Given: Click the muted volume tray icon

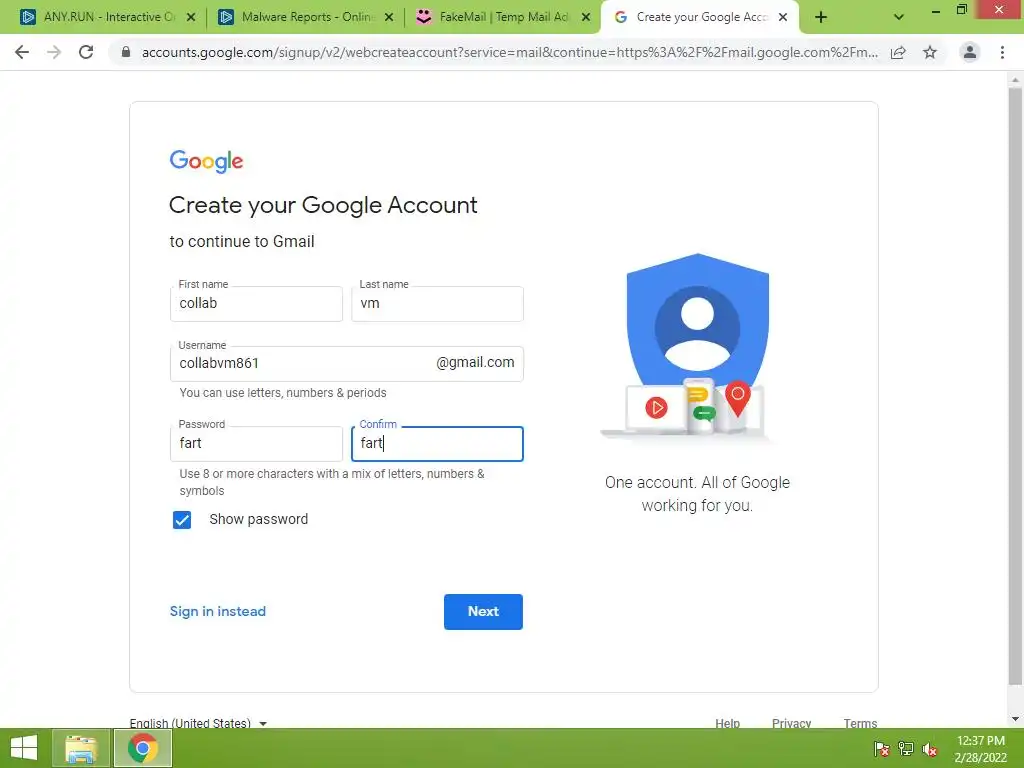Looking at the screenshot, I should [930, 748].
